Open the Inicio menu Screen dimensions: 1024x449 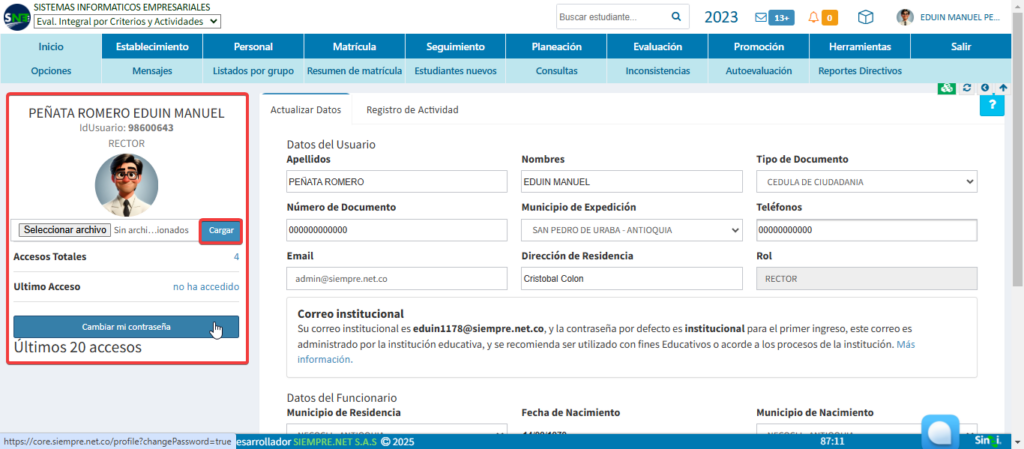click(51, 46)
